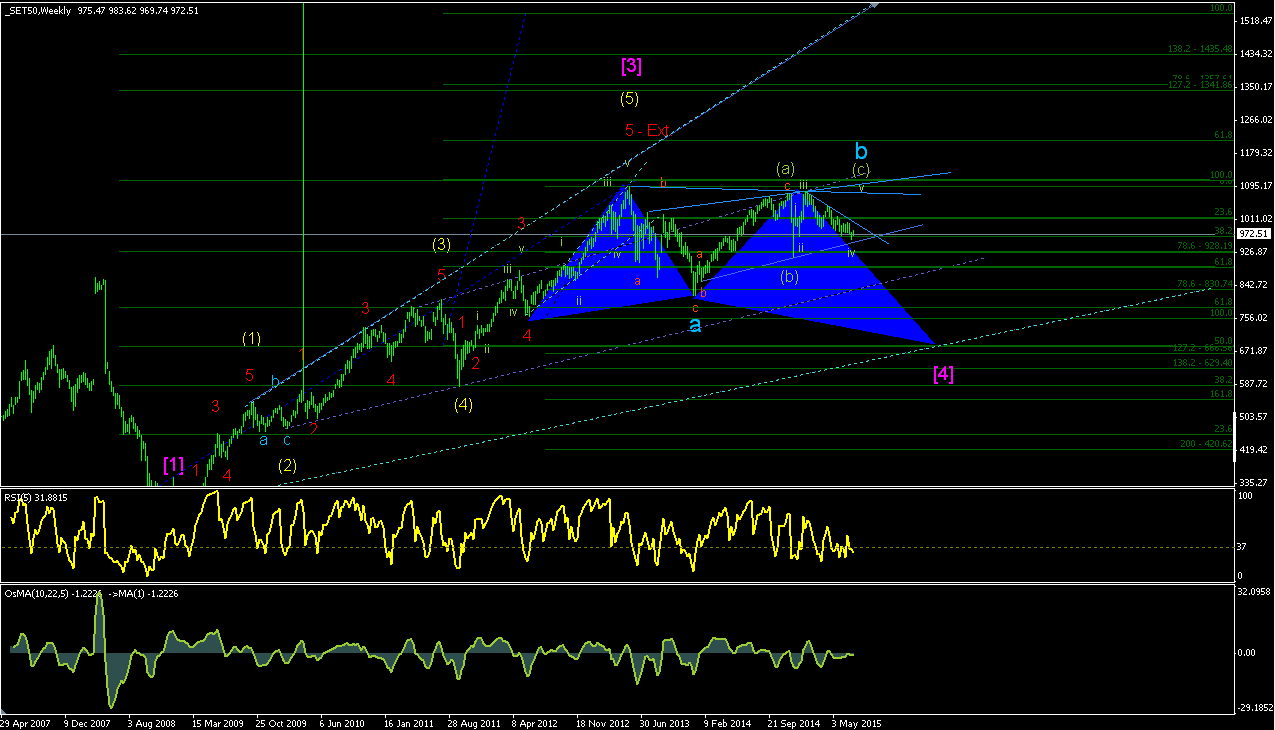Click the '29 Apr 2007' date label

(x=24, y=722)
